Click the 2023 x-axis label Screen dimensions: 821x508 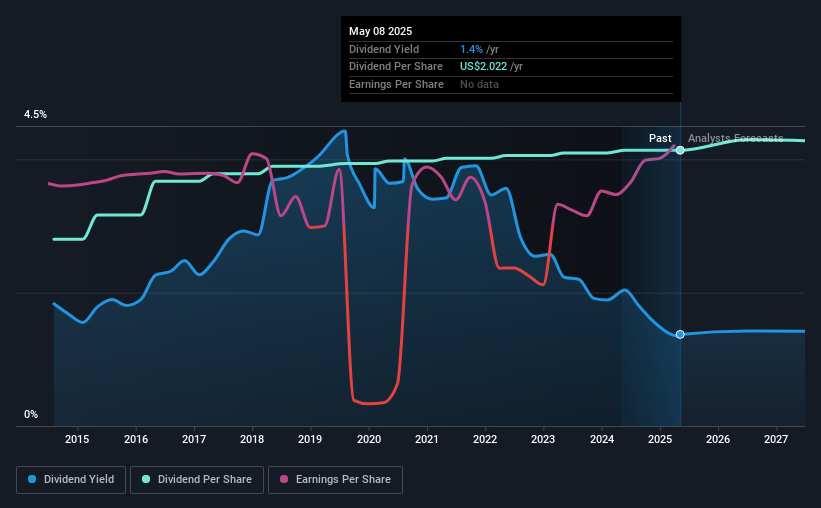[x=543, y=439]
